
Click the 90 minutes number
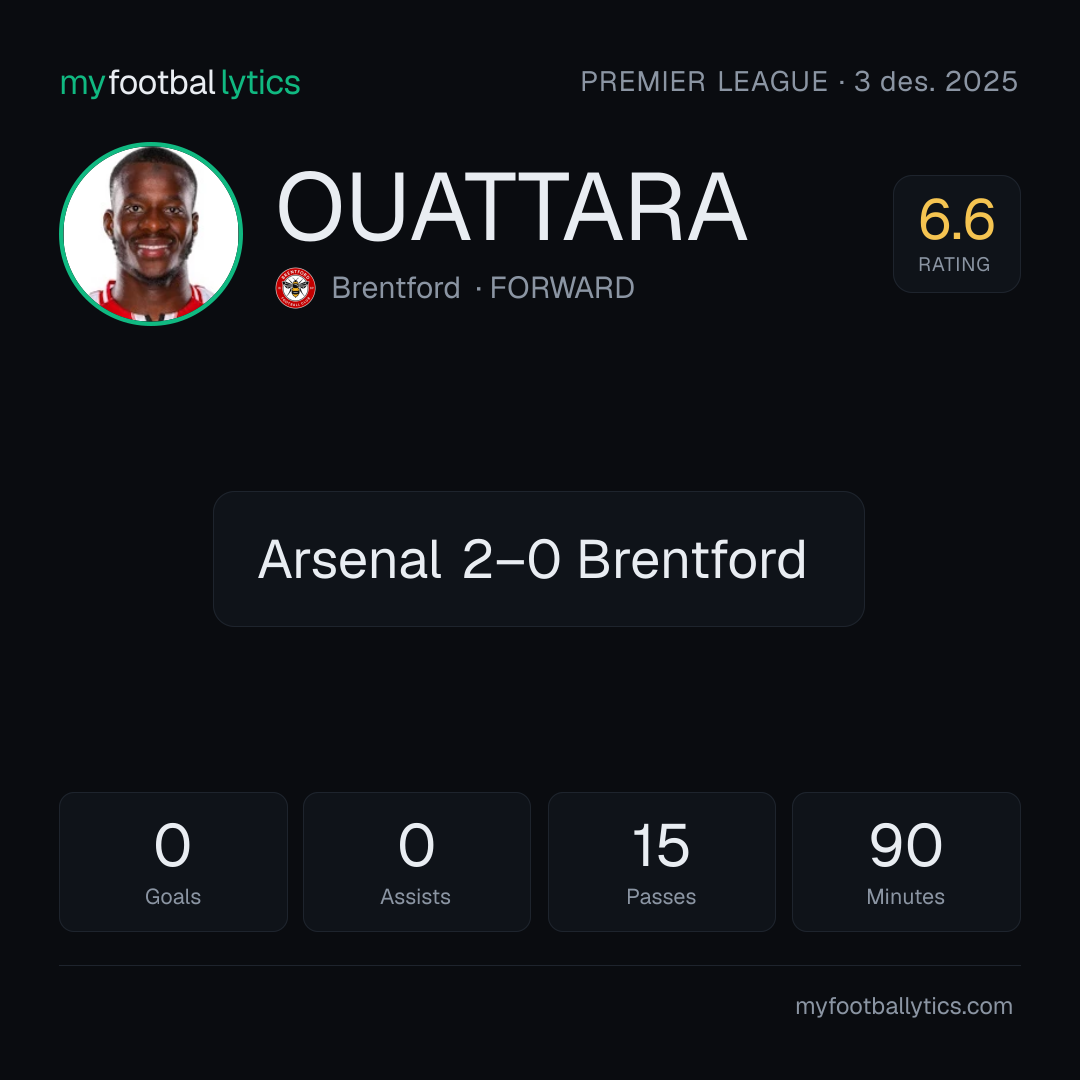(x=906, y=845)
